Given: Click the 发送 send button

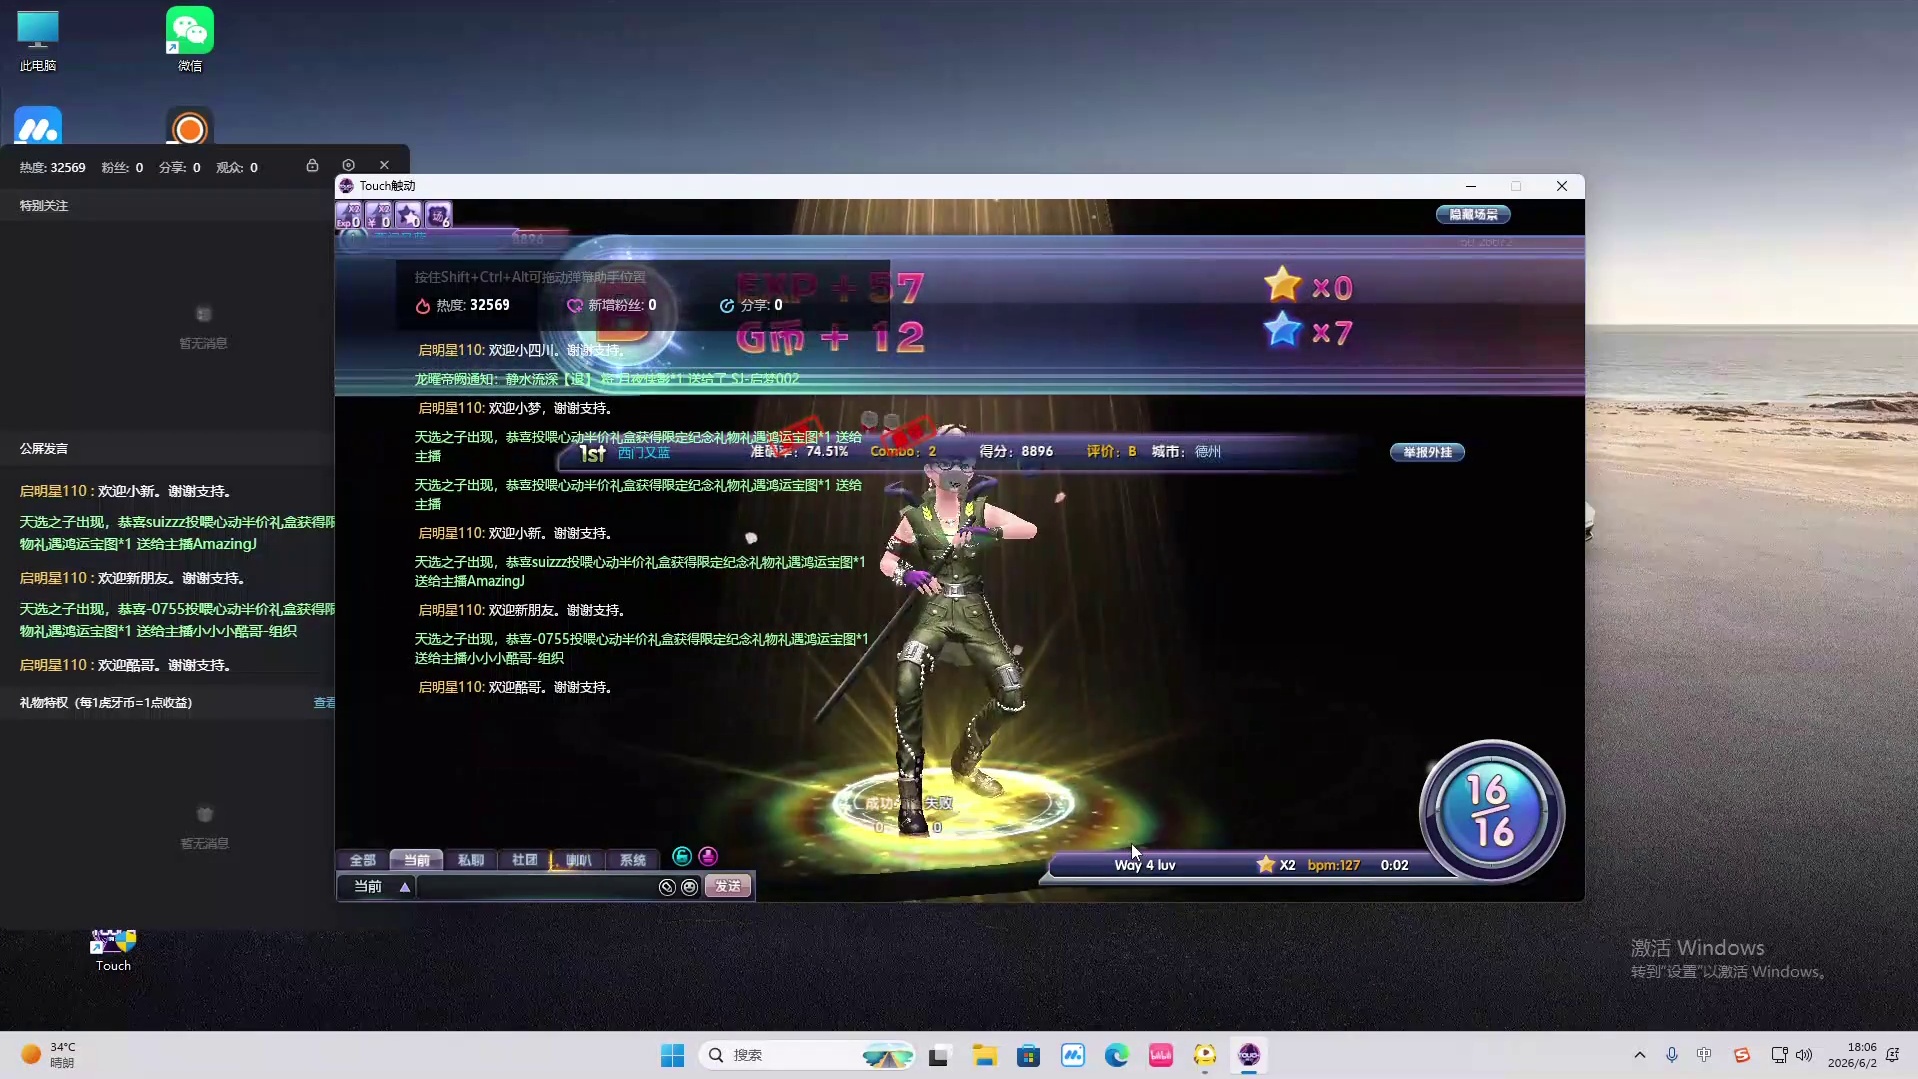Looking at the screenshot, I should coord(728,887).
